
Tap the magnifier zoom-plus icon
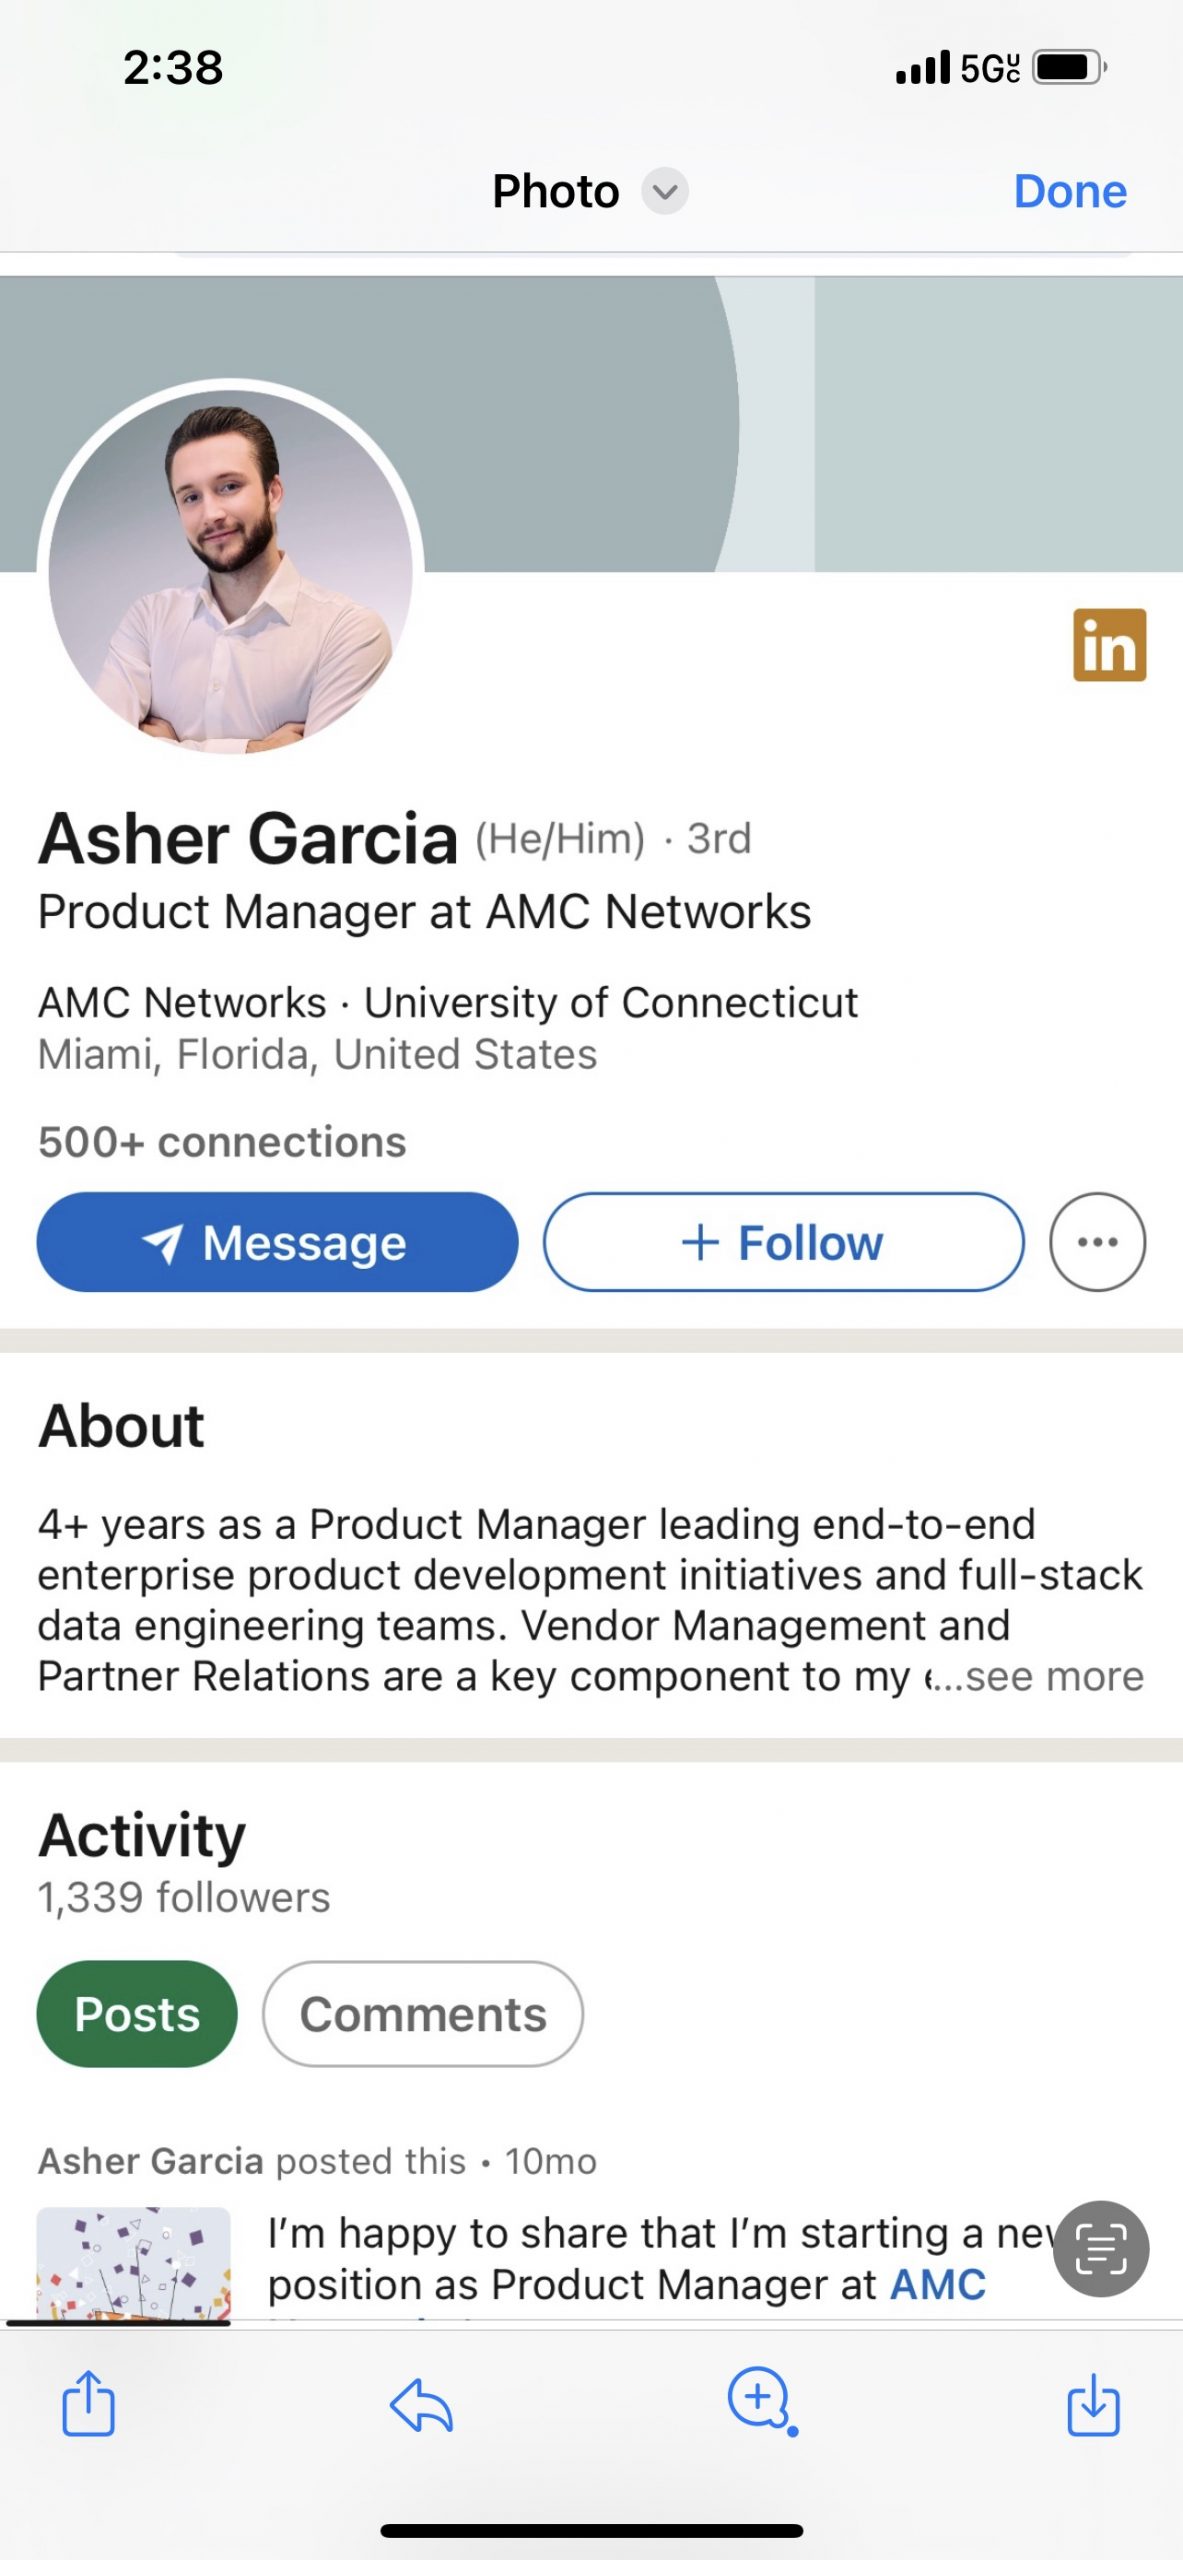pyautogui.click(x=760, y=2398)
